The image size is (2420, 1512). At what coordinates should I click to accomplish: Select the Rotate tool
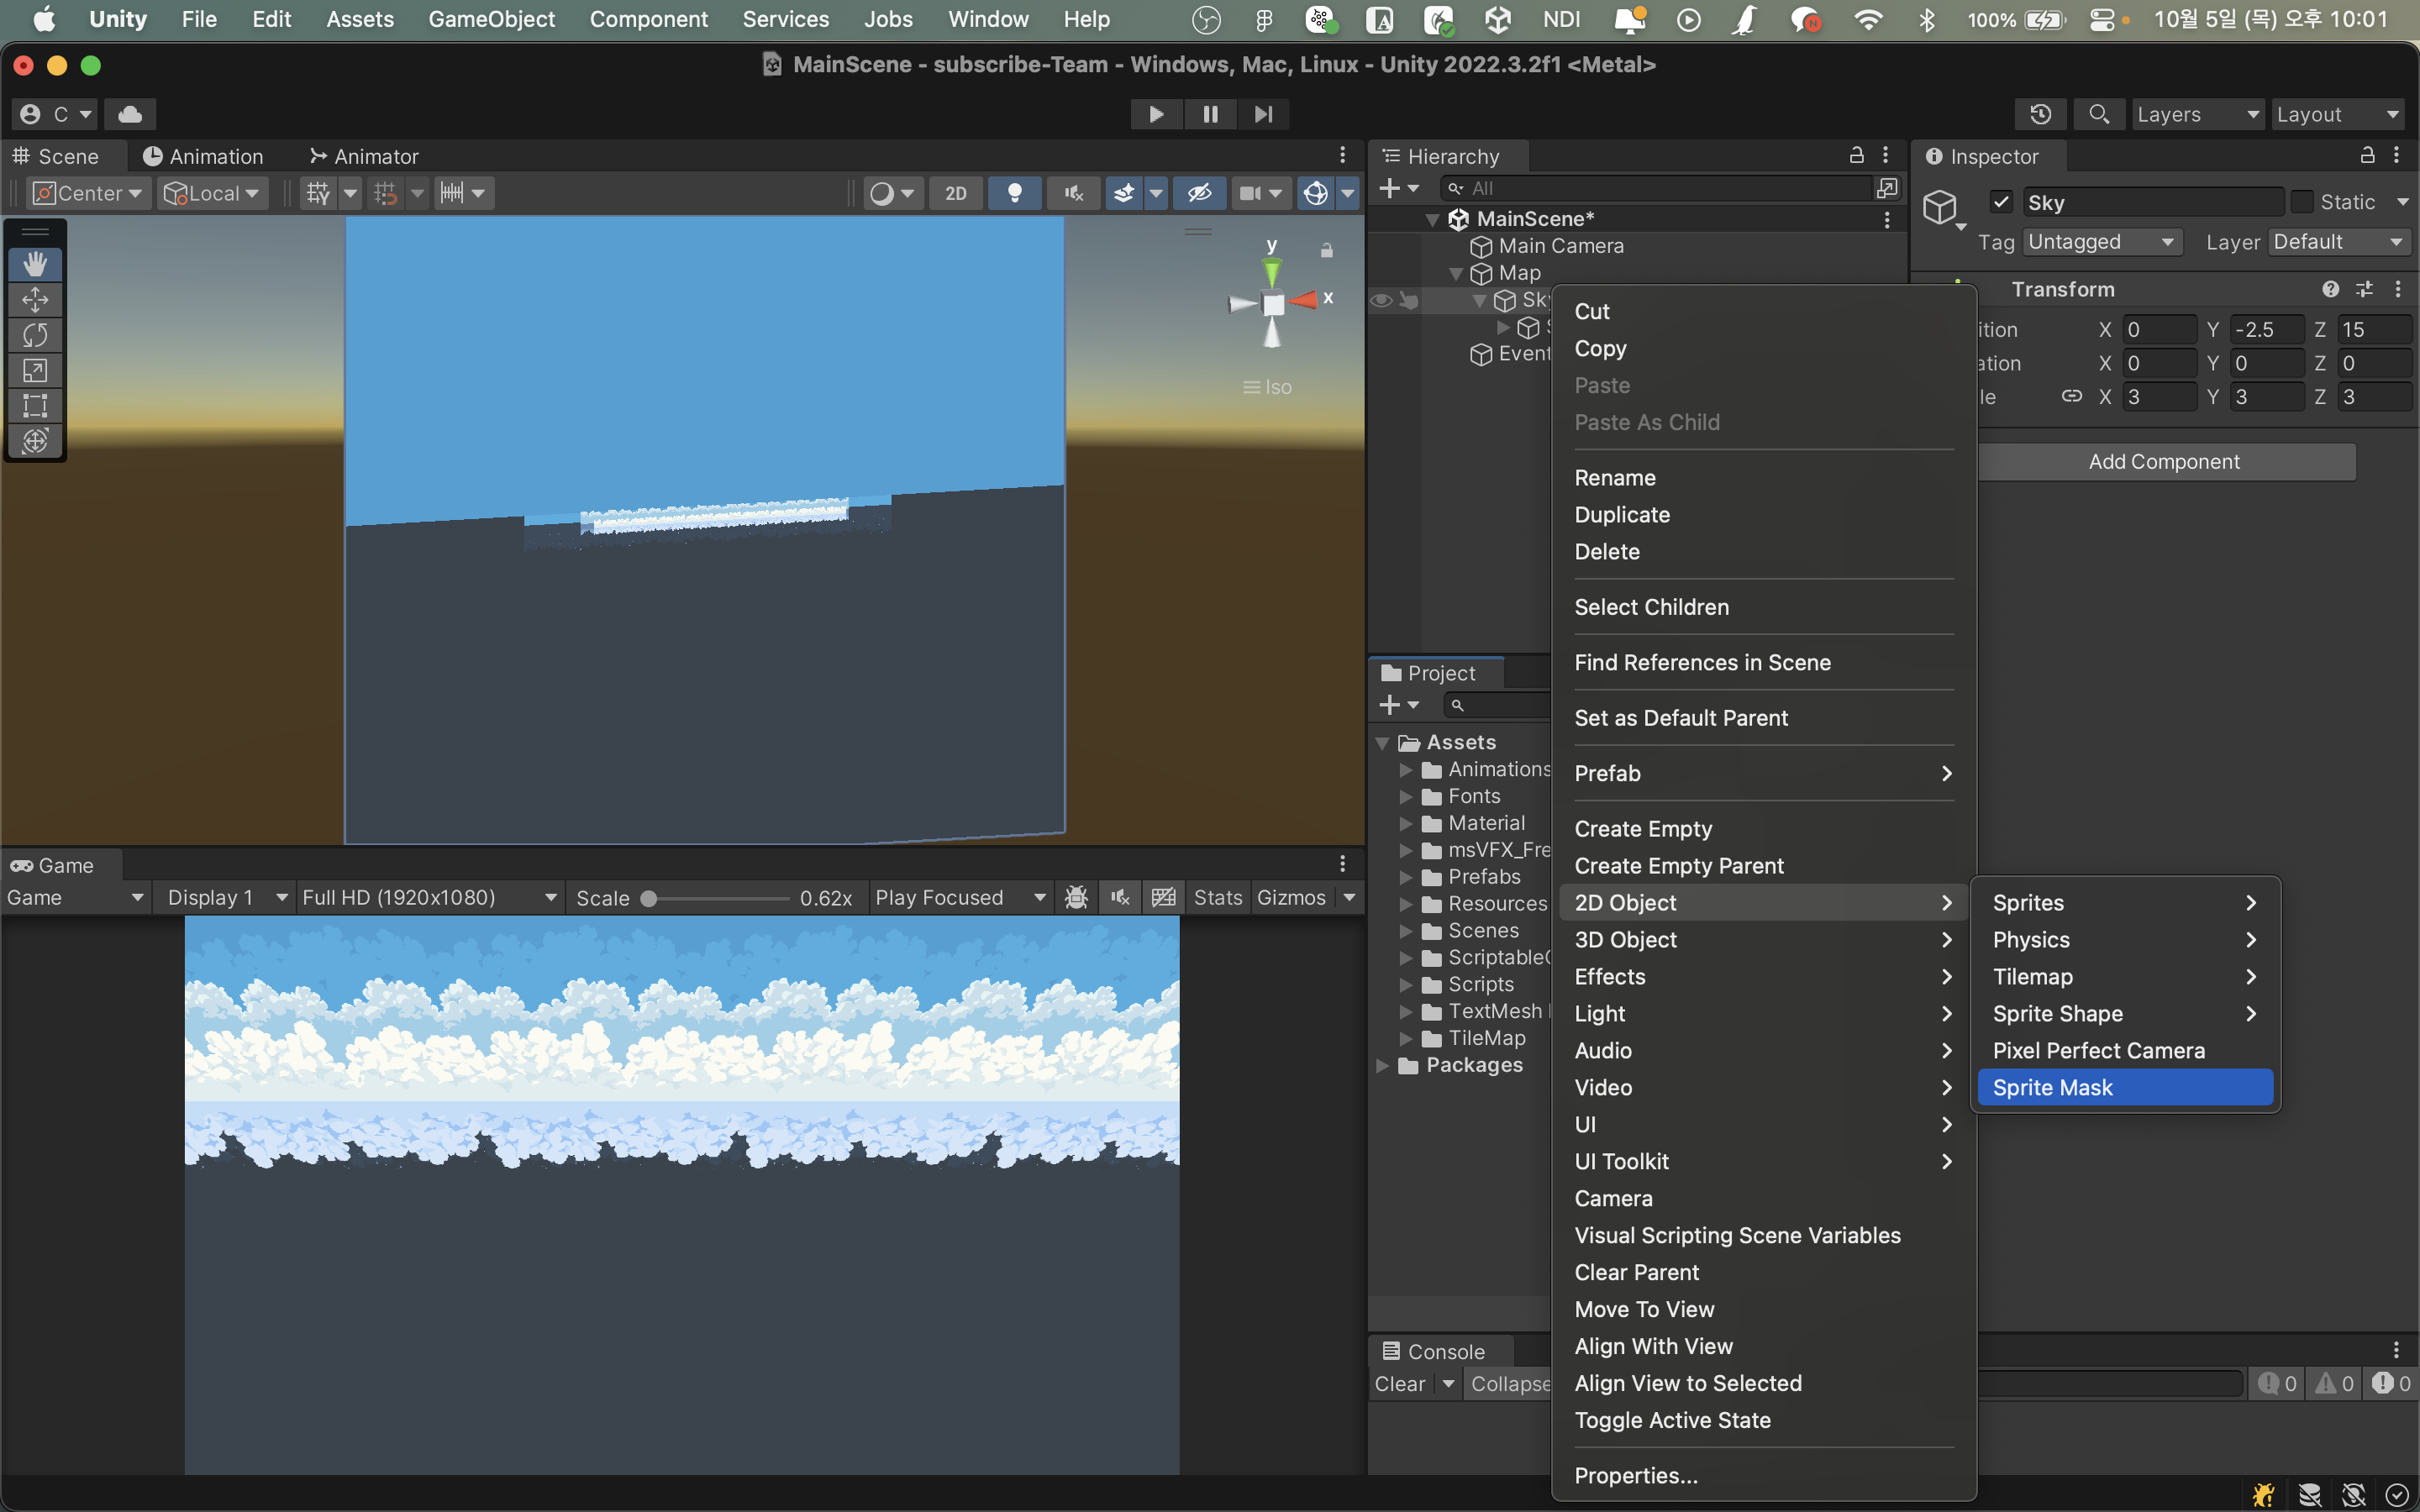35,335
